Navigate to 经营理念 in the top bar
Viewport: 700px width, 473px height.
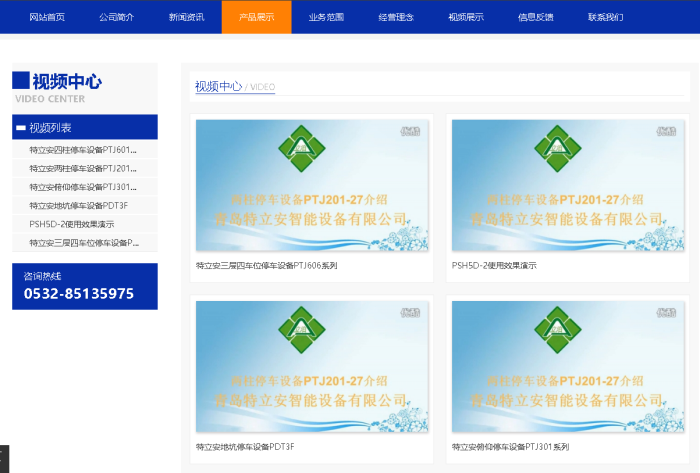coord(397,17)
